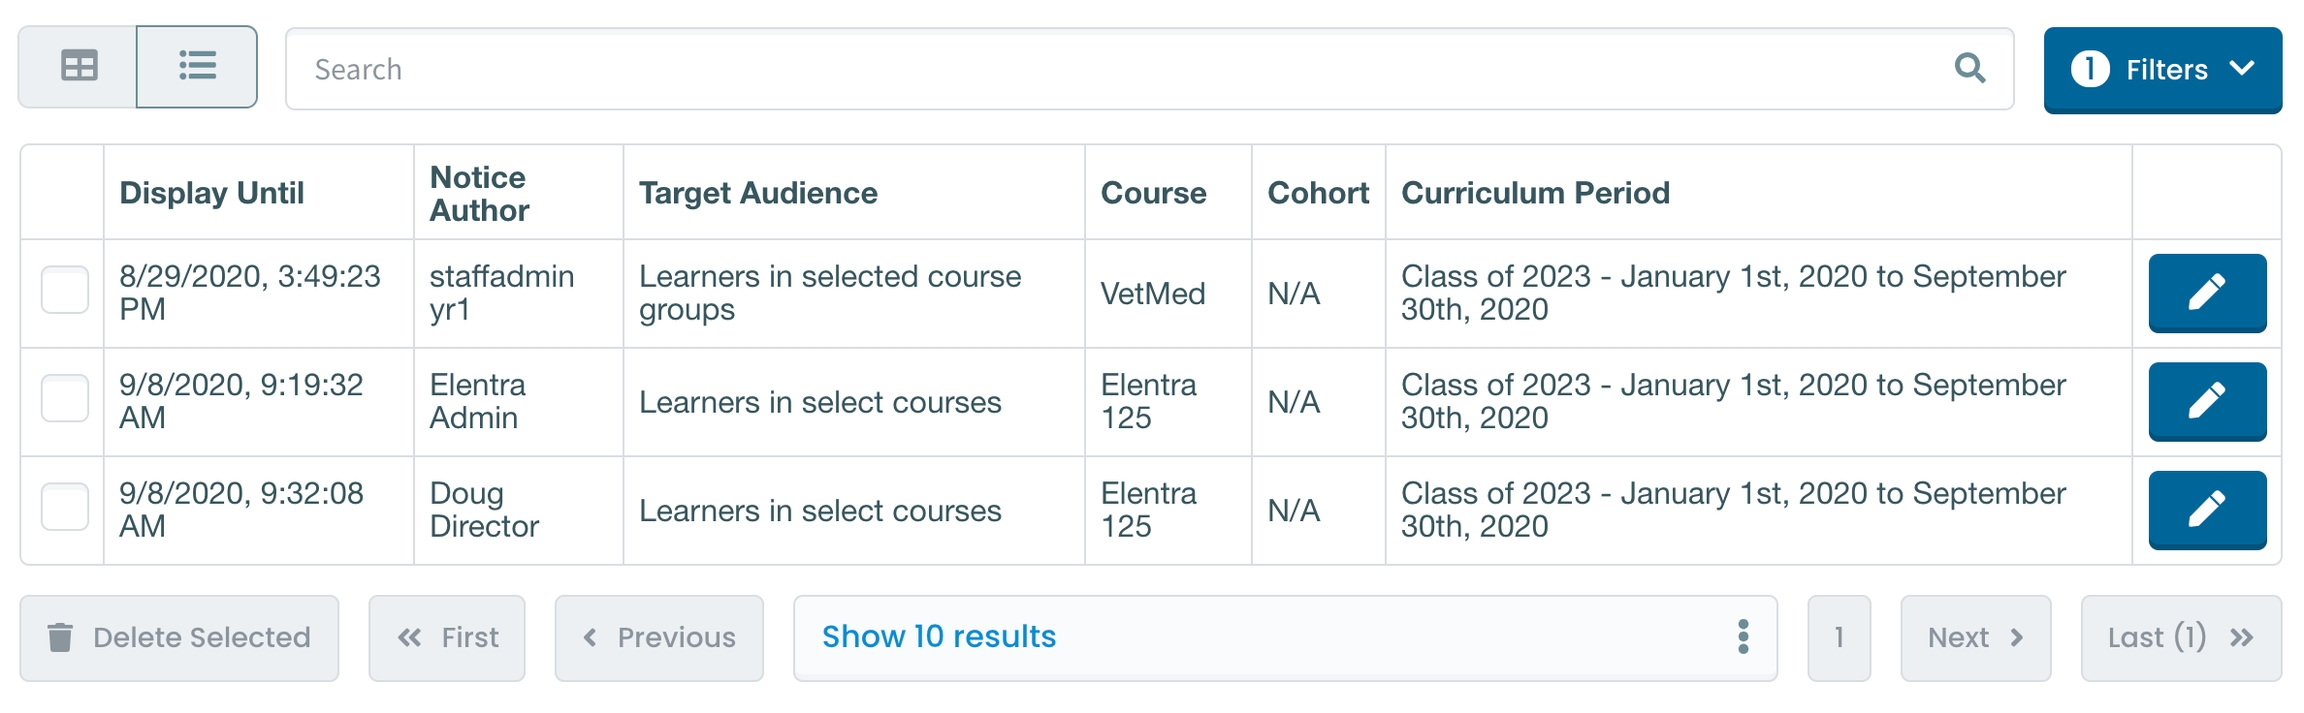
Task: Jump to the Last (1) page
Action: coord(2180,638)
